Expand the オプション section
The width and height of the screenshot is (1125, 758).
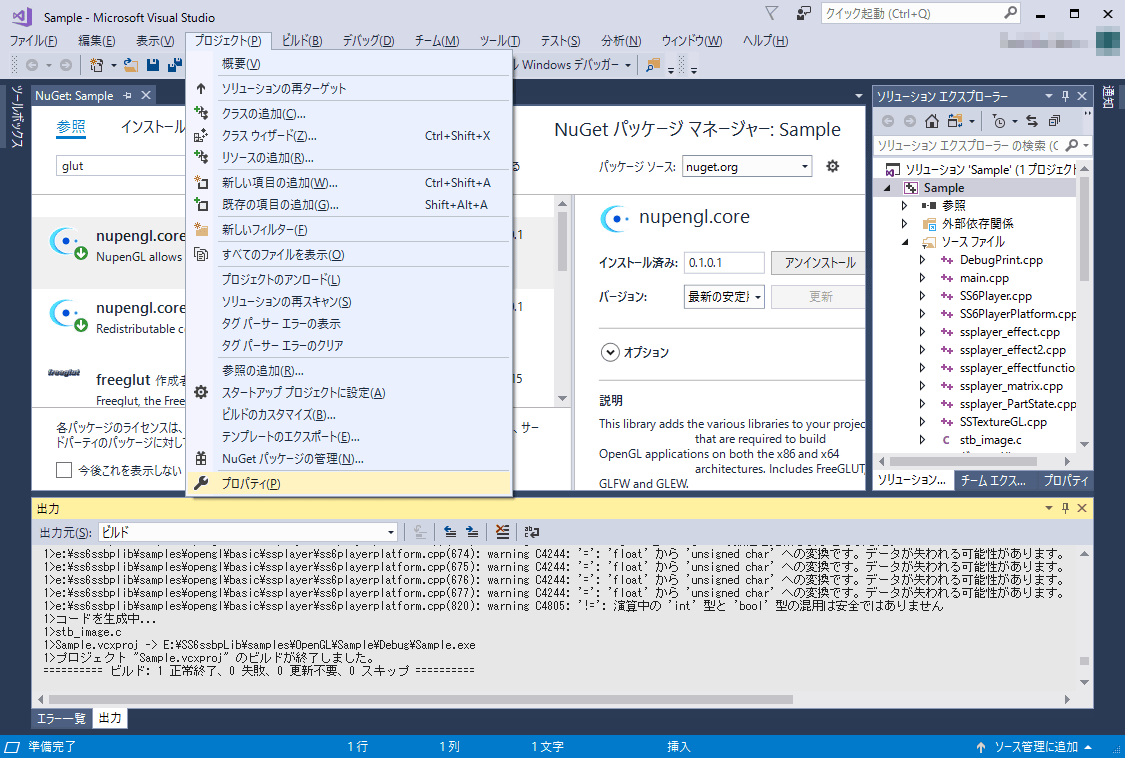[610, 352]
